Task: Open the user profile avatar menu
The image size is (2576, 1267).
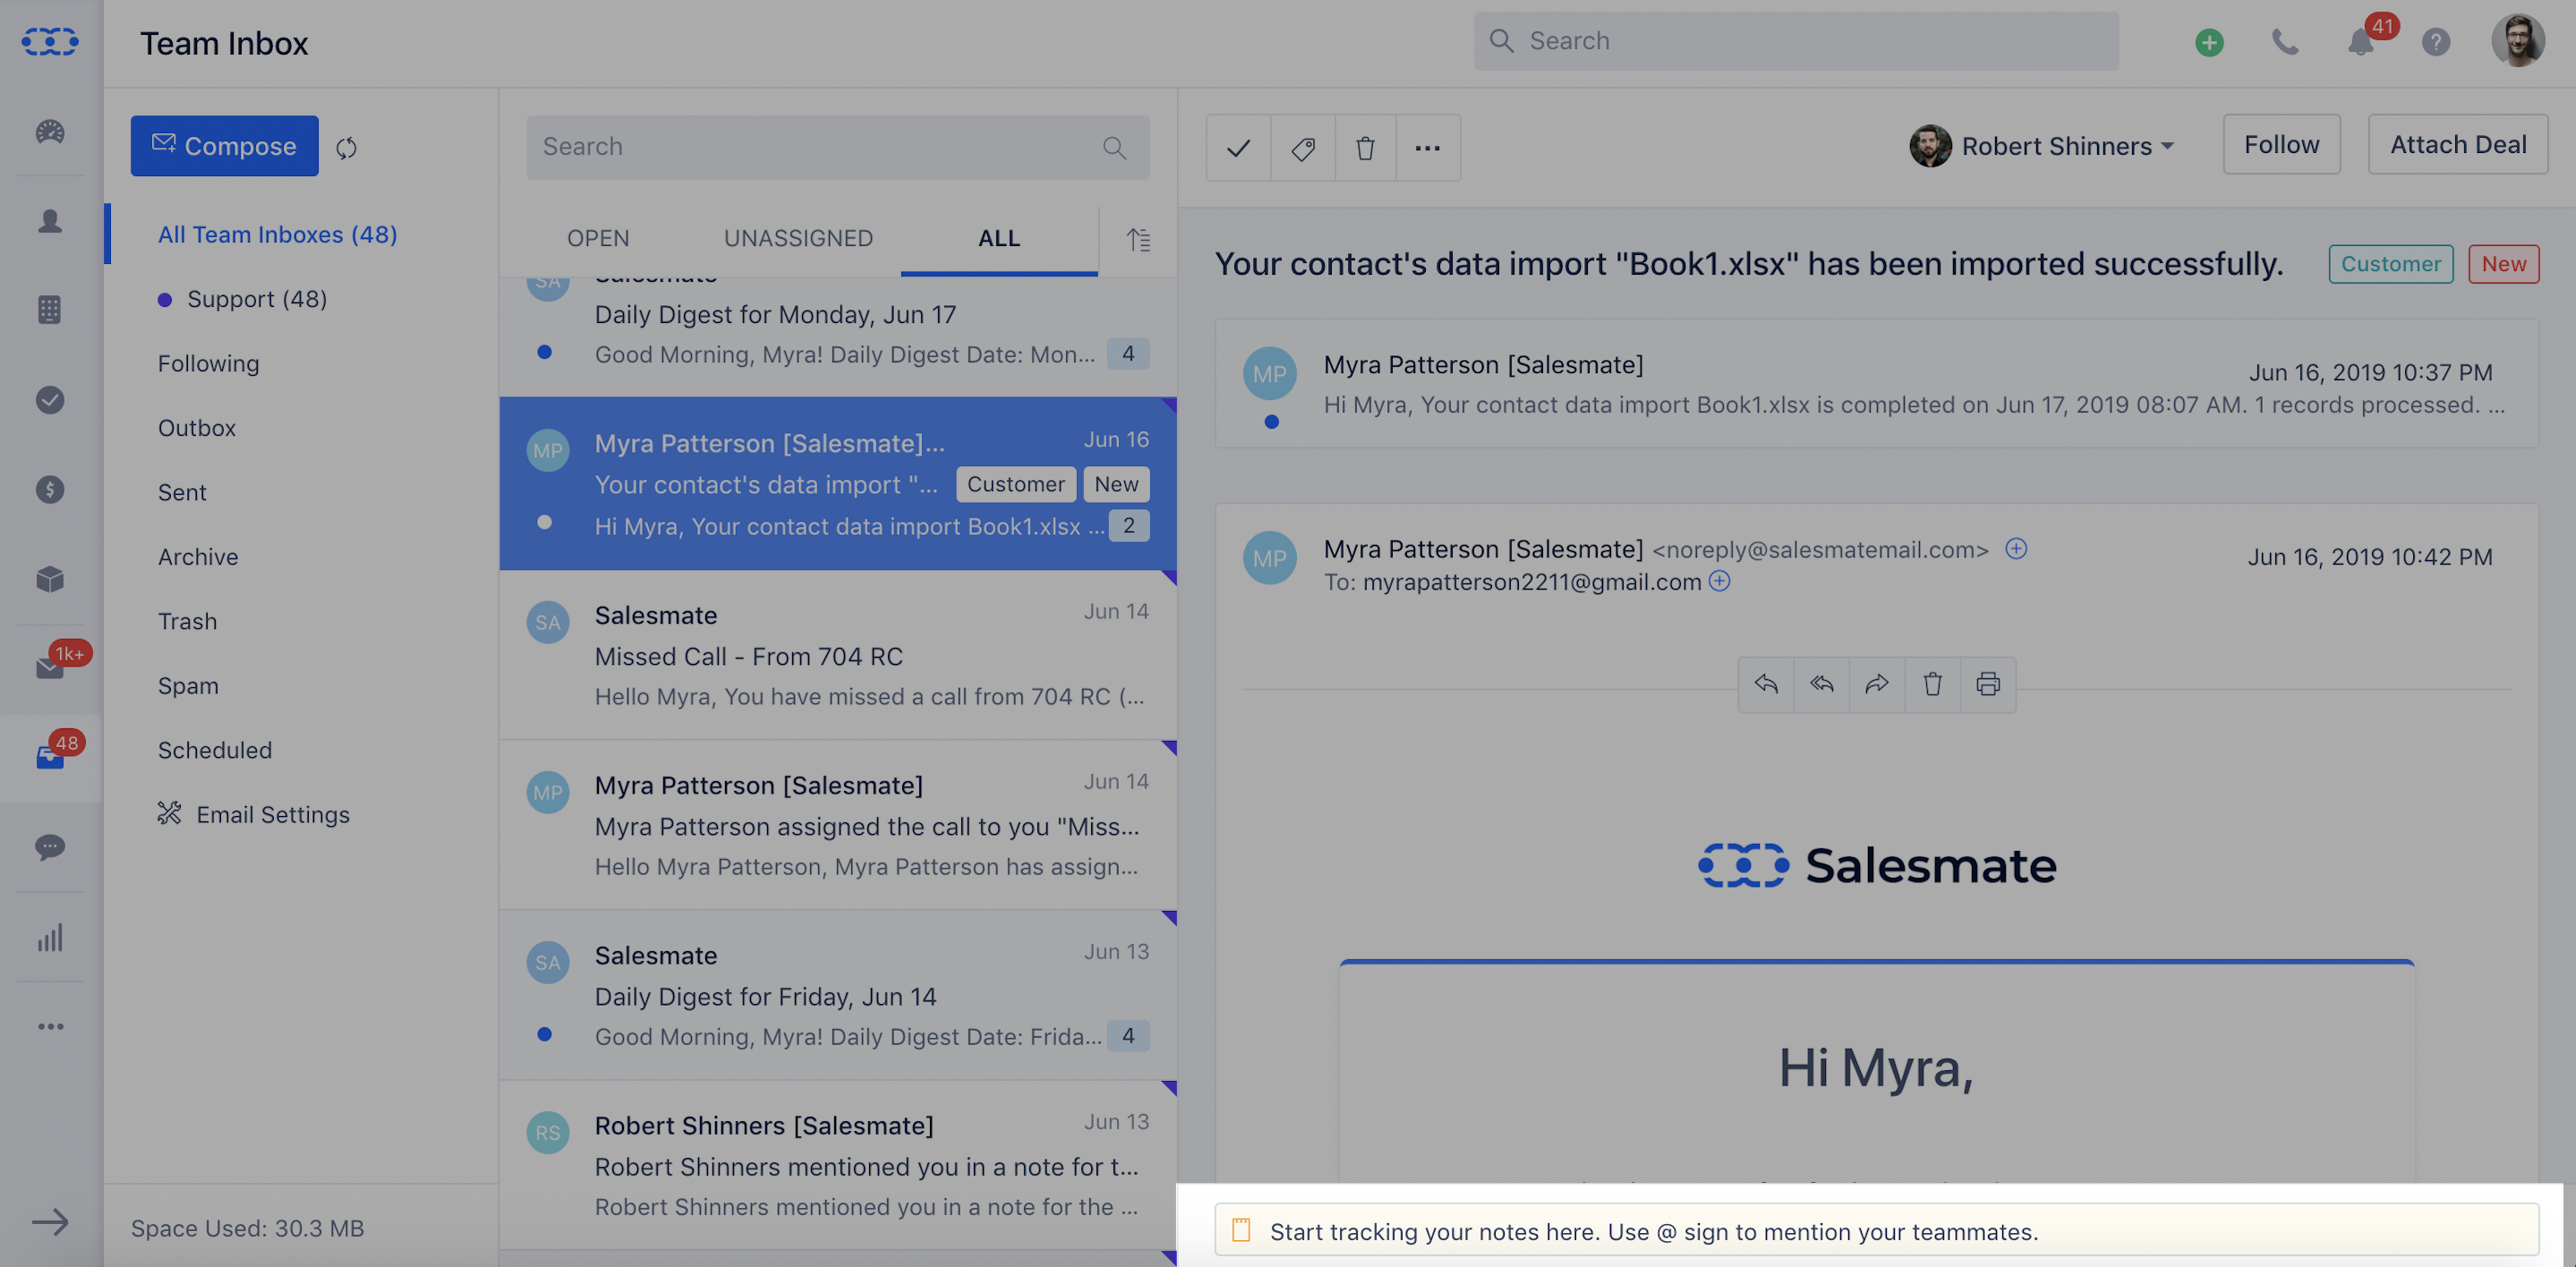Action: tap(2518, 41)
